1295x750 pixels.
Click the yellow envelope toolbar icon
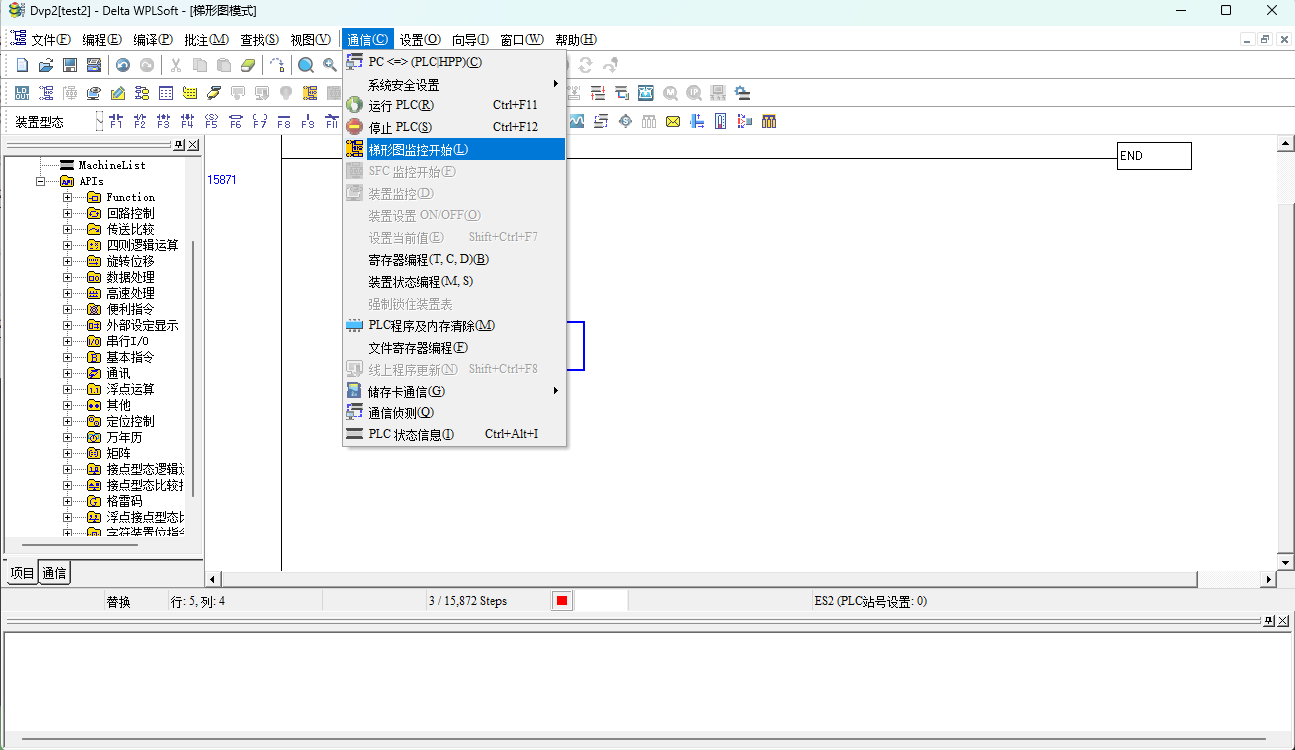tap(673, 121)
